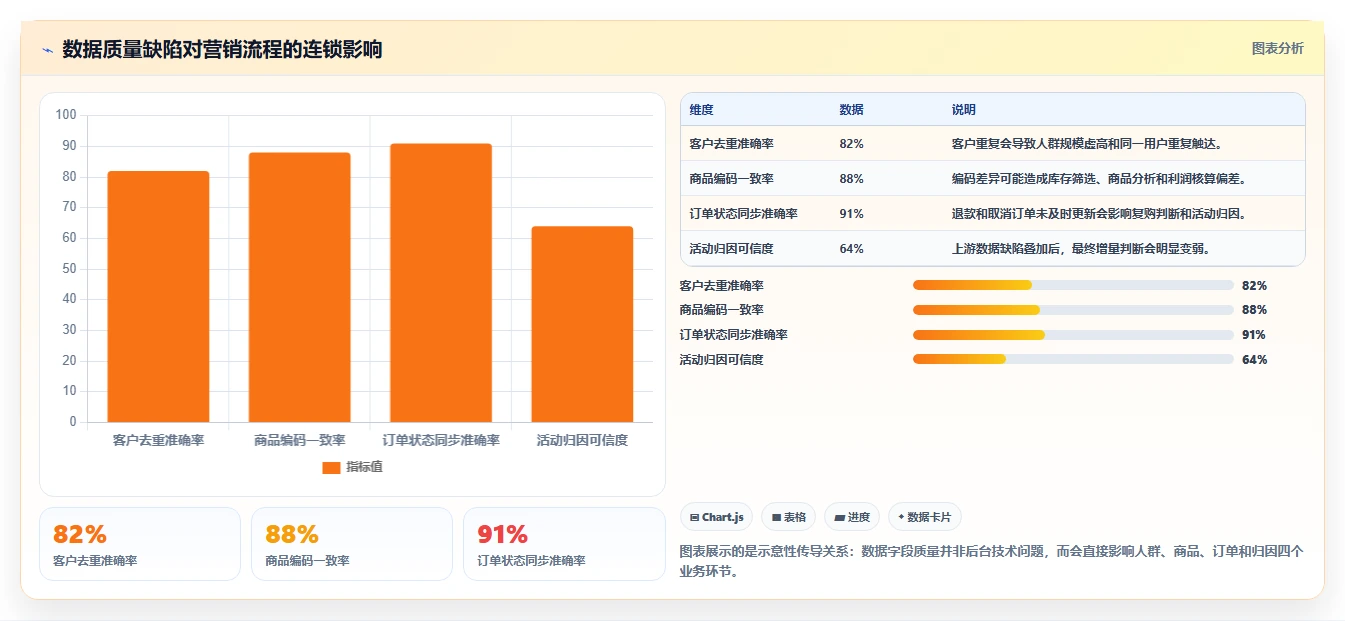Open the 82% 客户去重准确率 data card
The width and height of the screenshot is (1345, 621).
click(140, 544)
